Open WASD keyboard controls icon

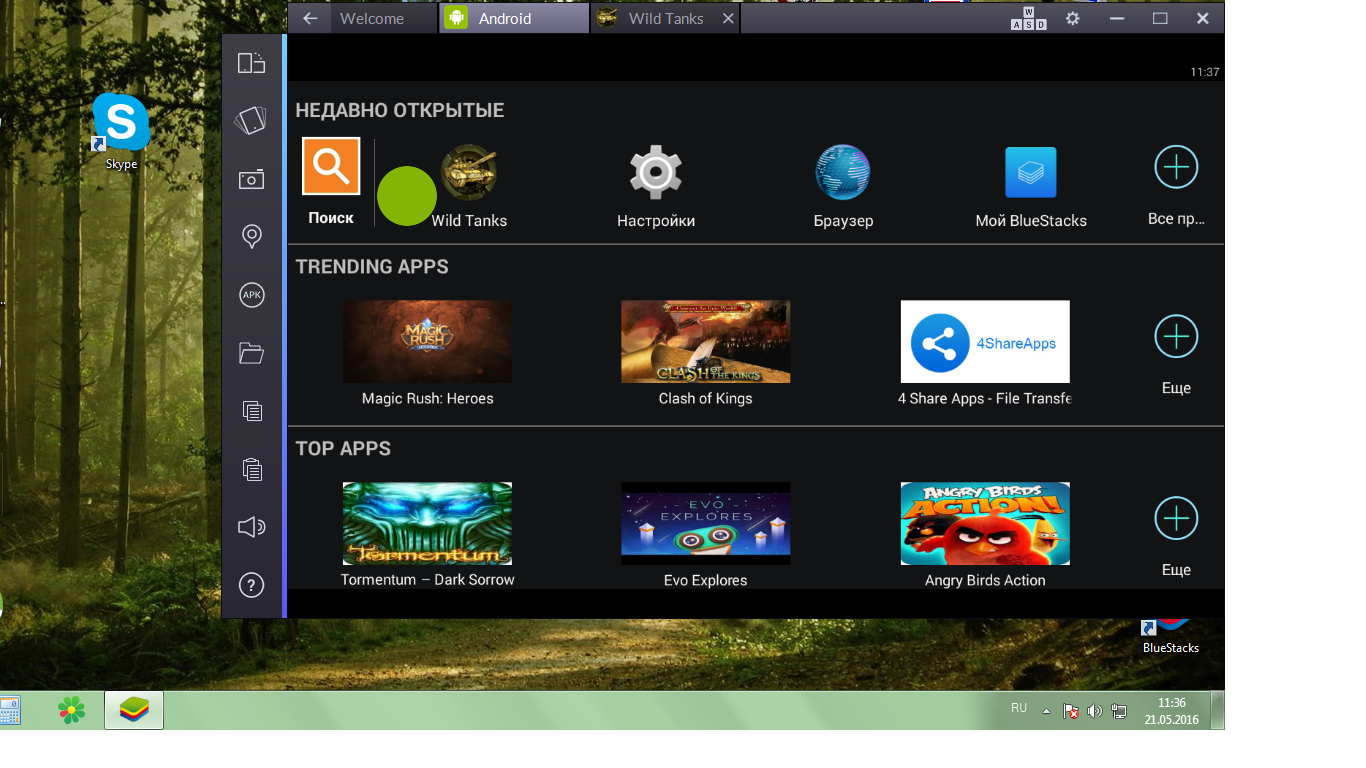pyautogui.click(x=1029, y=18)
